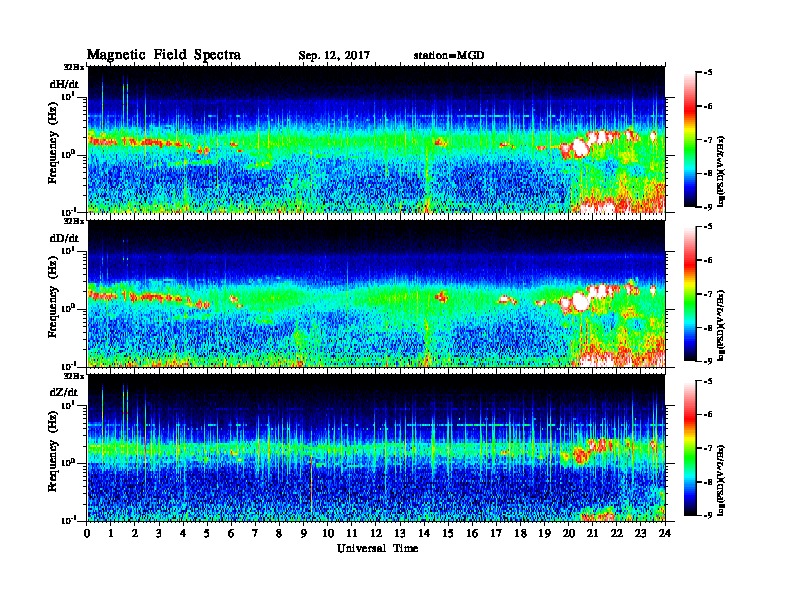Click the white Pc1 burst near 20.5 UT in dH/dt
This screenshot has height=612, width=792.
click(580, 147)
